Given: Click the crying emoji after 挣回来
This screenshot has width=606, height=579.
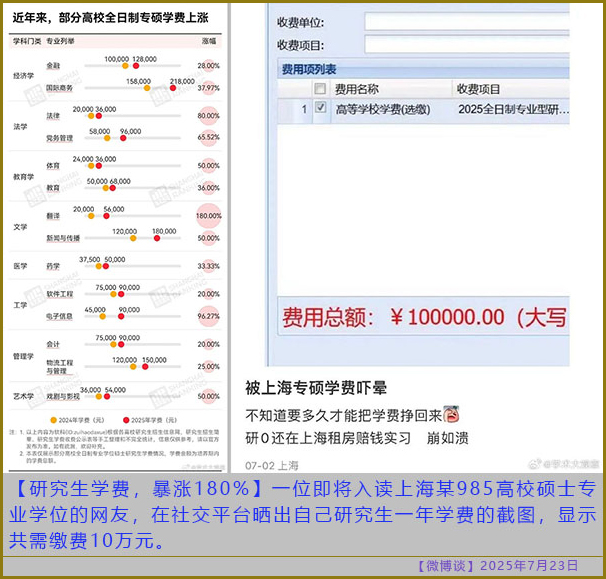Looking at the screenshot, I should point(451,414).
